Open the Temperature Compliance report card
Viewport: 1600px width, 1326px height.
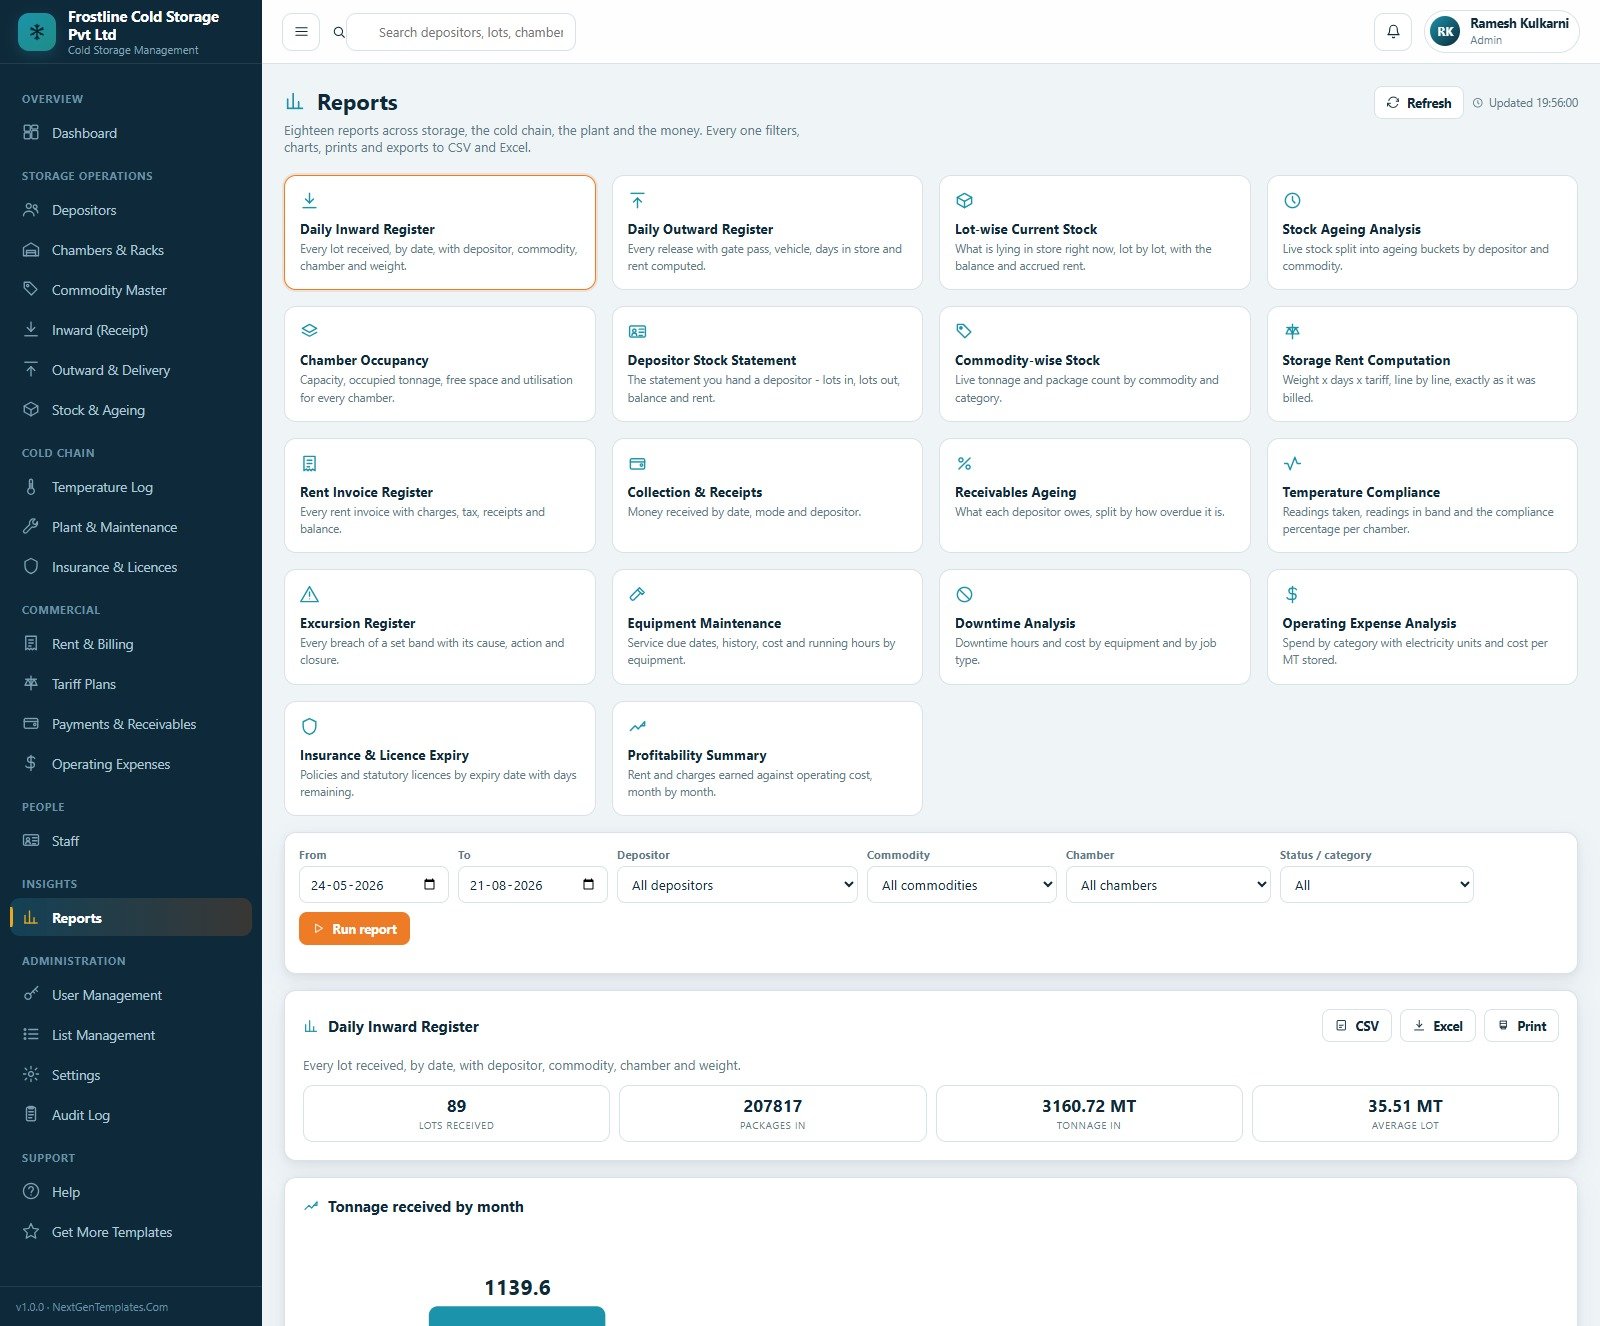pyautogui.click(x=1422, y=496)
